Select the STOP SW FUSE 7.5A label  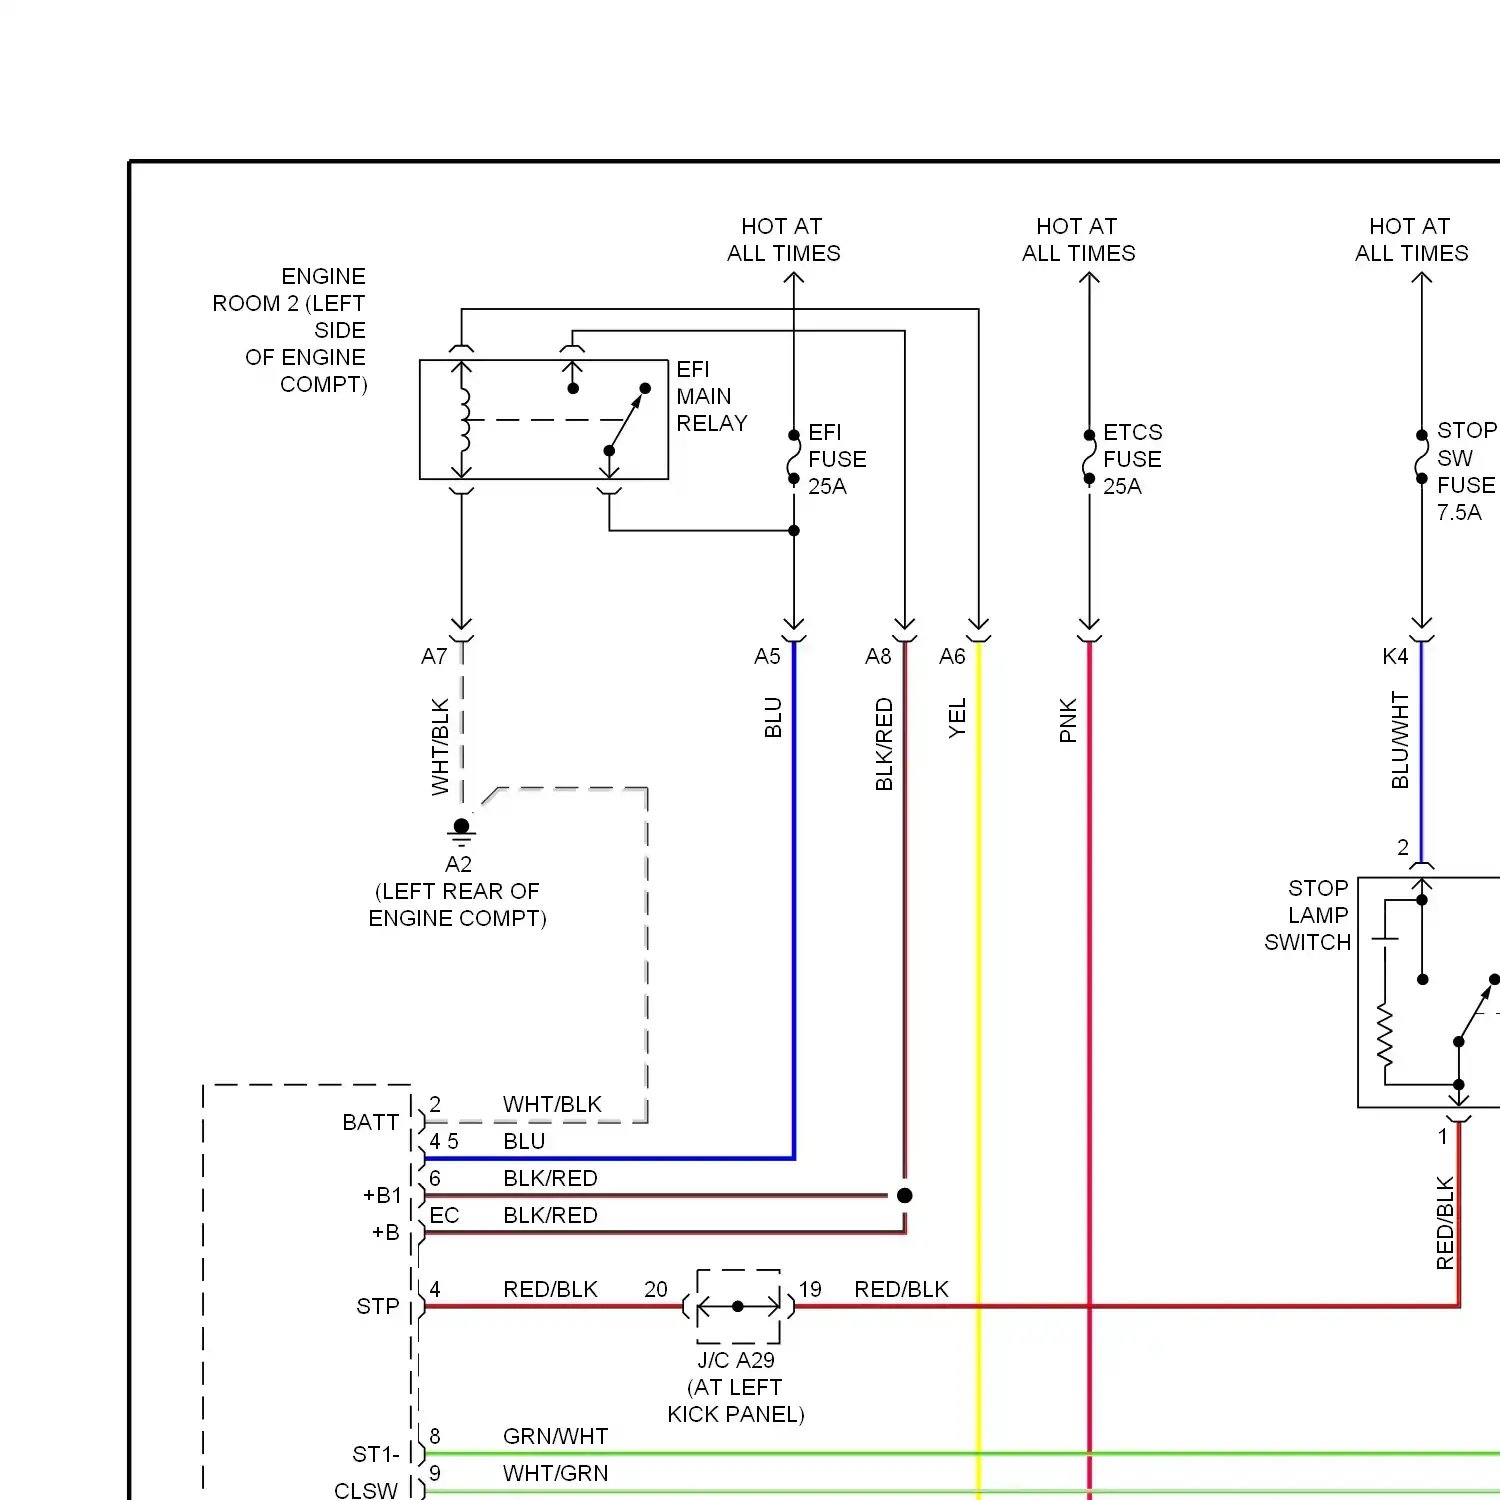point(1466,471)
